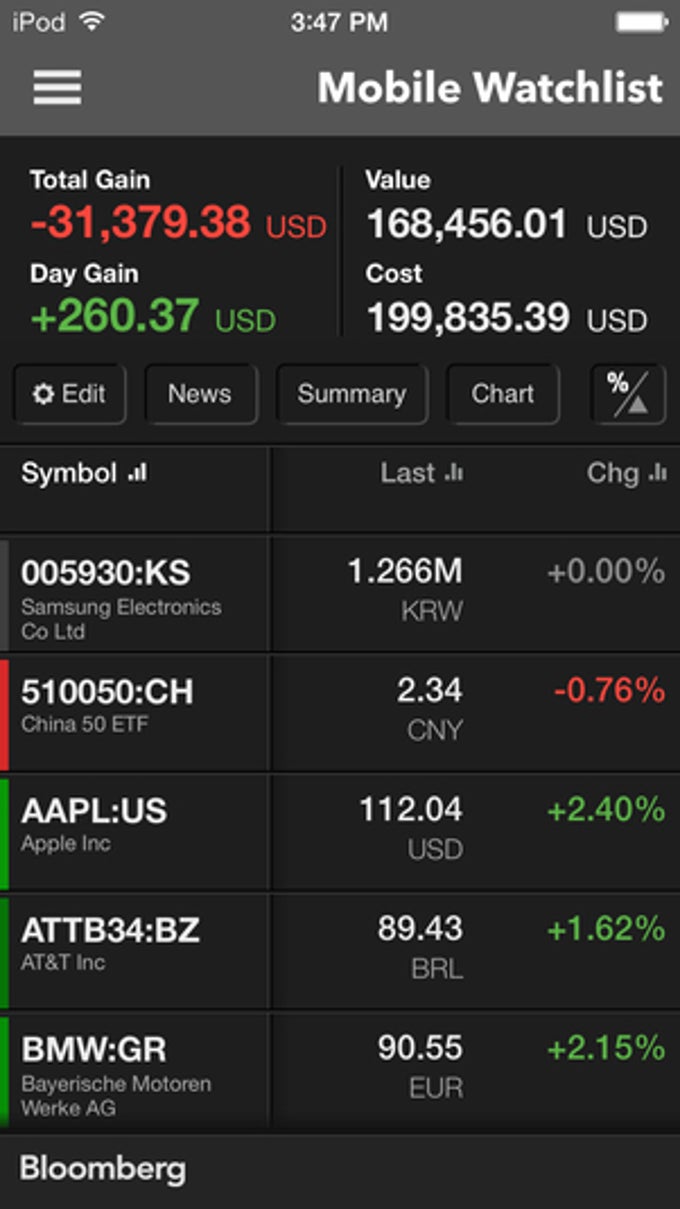Select the red loss indicator on 510050:CH
Viewport: 680px width, 1209px height.
(4, 712)
